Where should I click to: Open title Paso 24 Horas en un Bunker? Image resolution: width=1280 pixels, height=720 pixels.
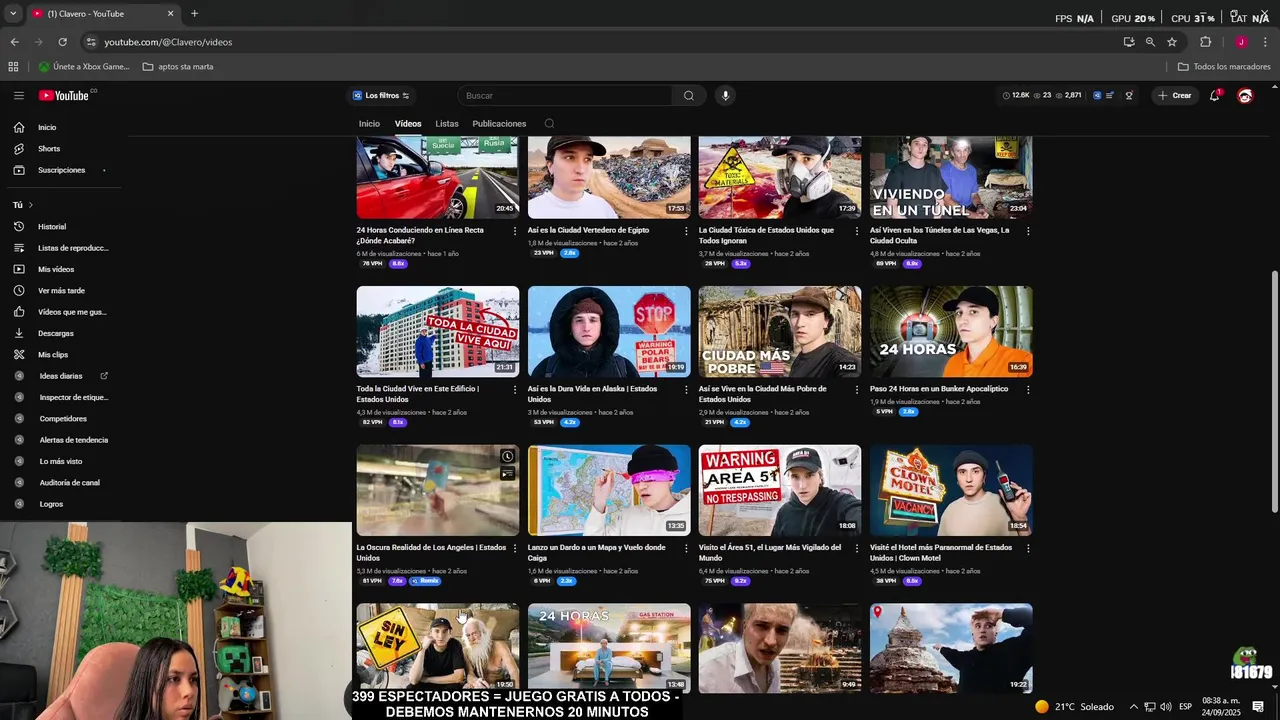tap(939, 389)
